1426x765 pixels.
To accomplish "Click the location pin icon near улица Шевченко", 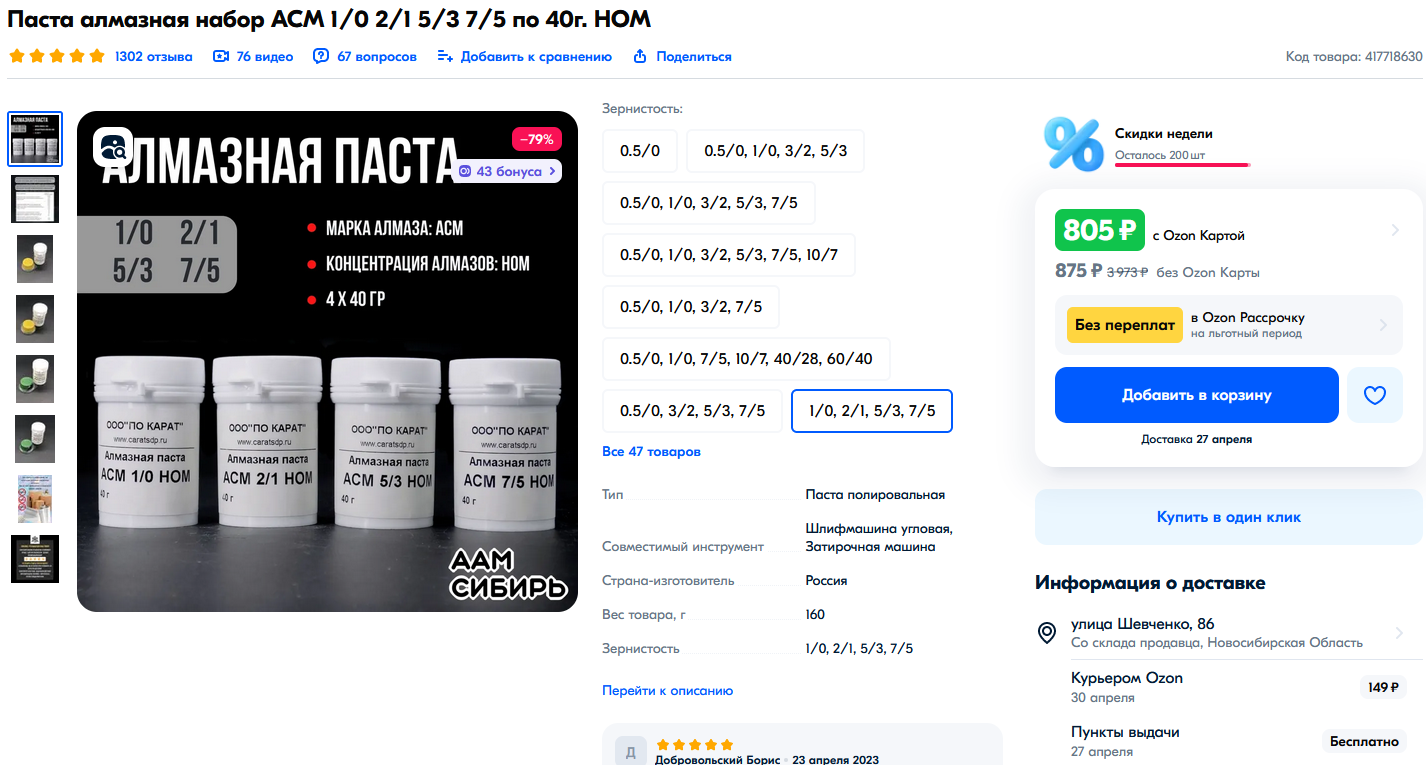I will [x=1047, y=633].
